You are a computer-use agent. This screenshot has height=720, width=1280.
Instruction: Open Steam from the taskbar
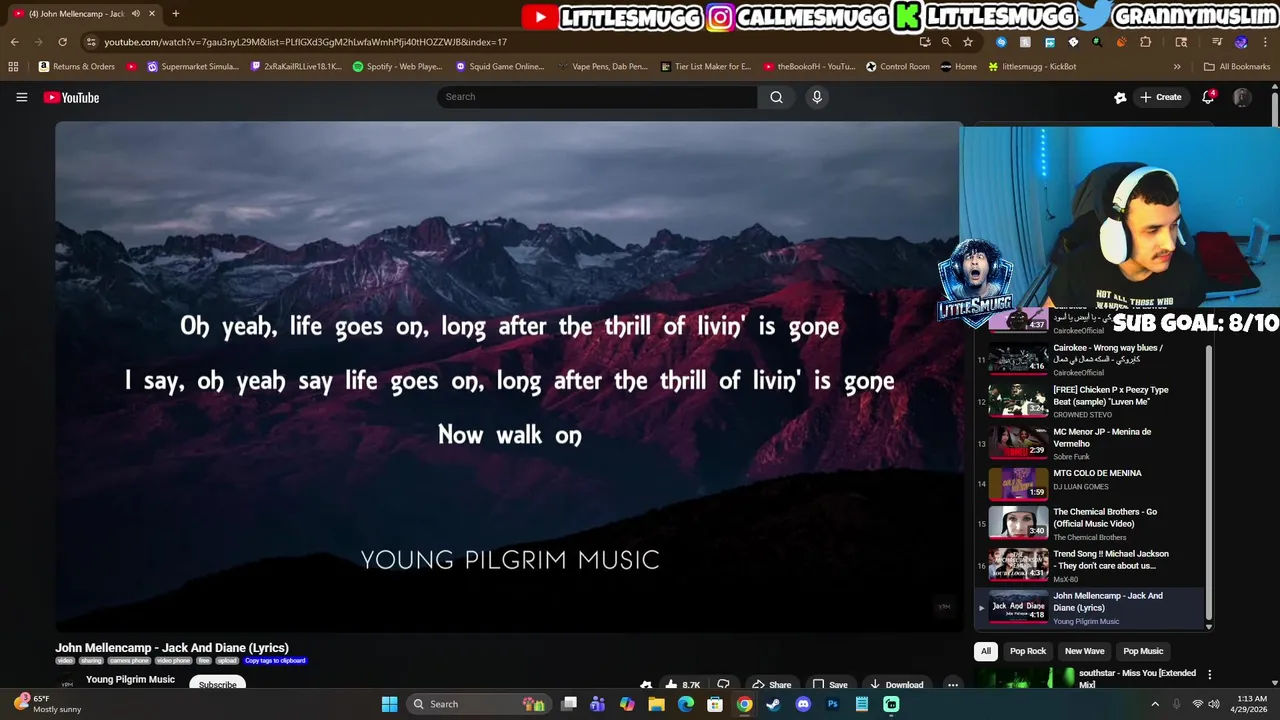coord(773,704)
